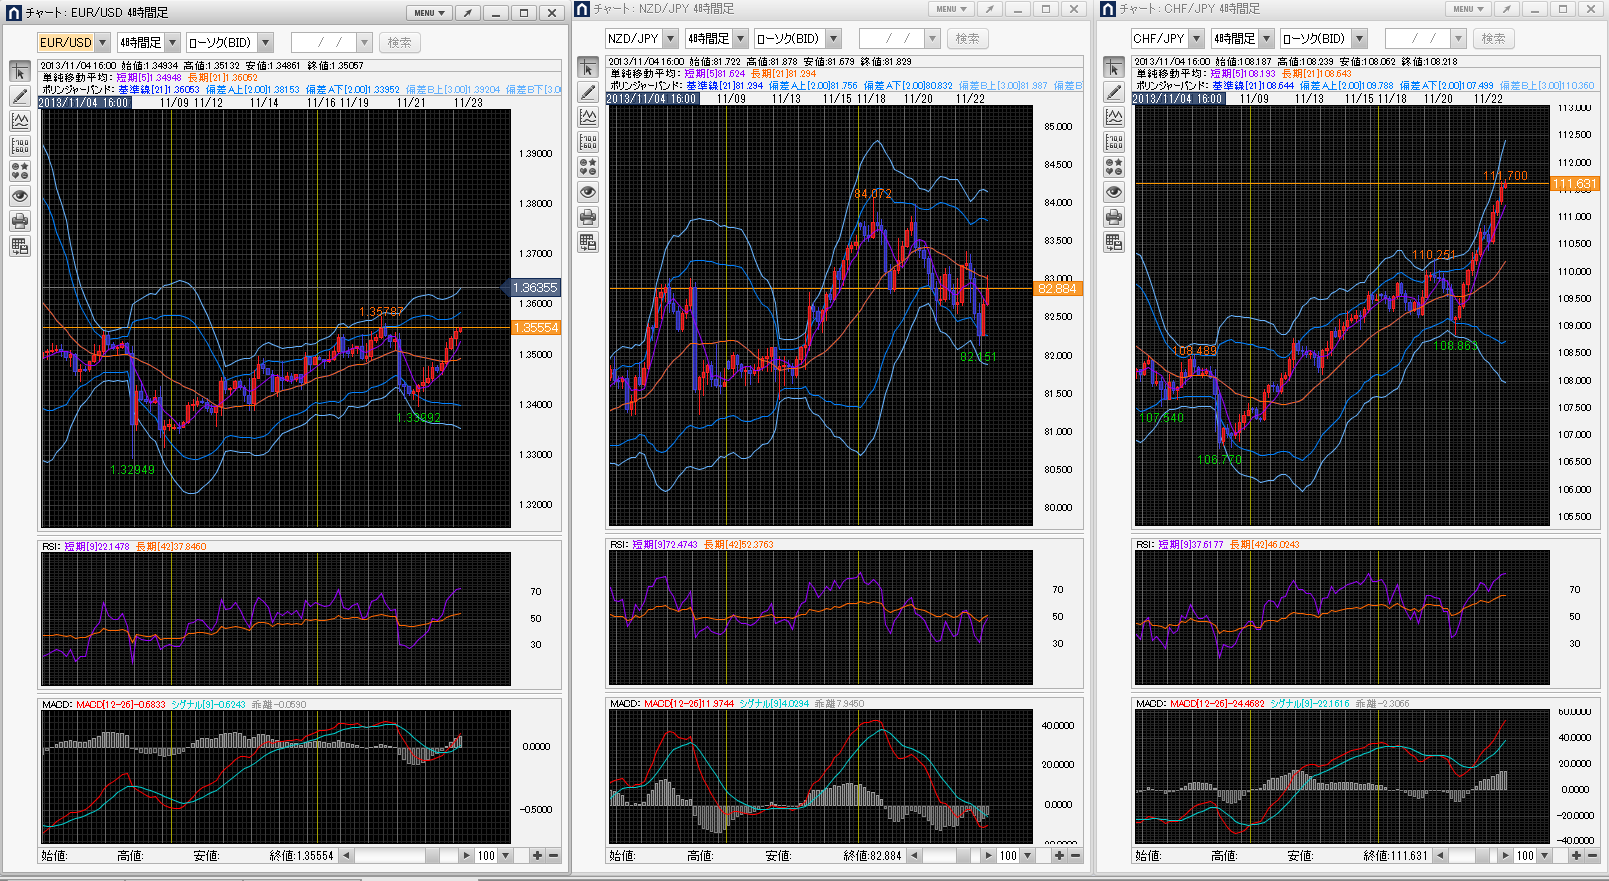This screenshot has height=881, width=1609.
Task: Click the shapes/marks icon in EUR/USD chart sidebar
Action: pyautogui.click(x=20, y=171)
